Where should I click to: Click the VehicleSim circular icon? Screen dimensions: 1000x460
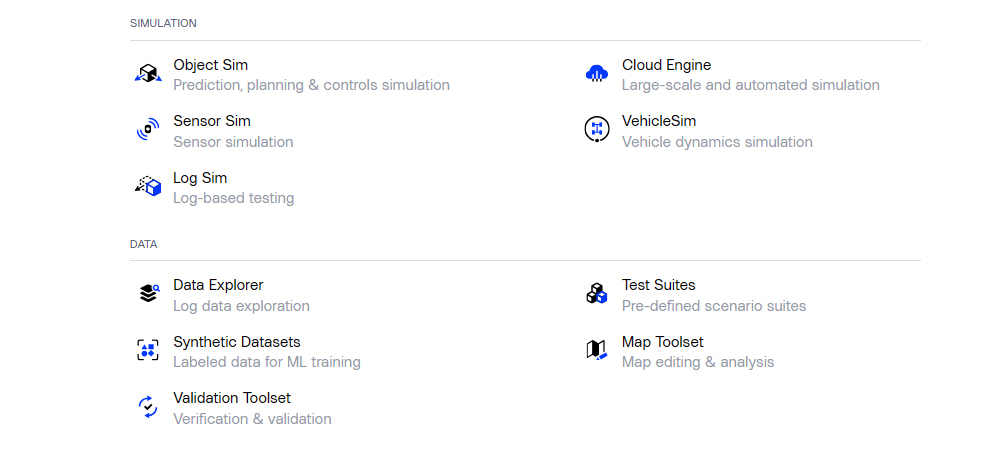pyautogui.click(x=597, y=130)
